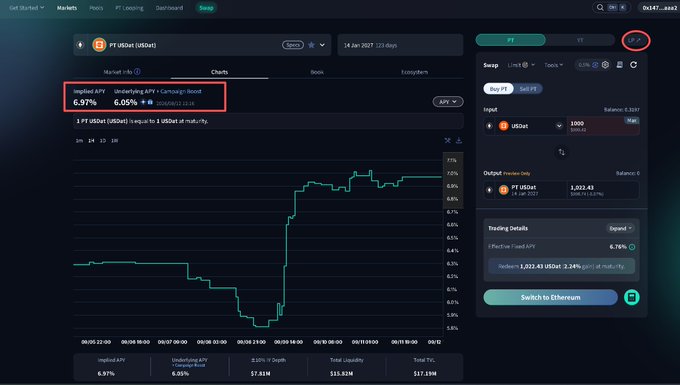
Task: Select Swap tab in trade panel
Action: click(490, 65)
